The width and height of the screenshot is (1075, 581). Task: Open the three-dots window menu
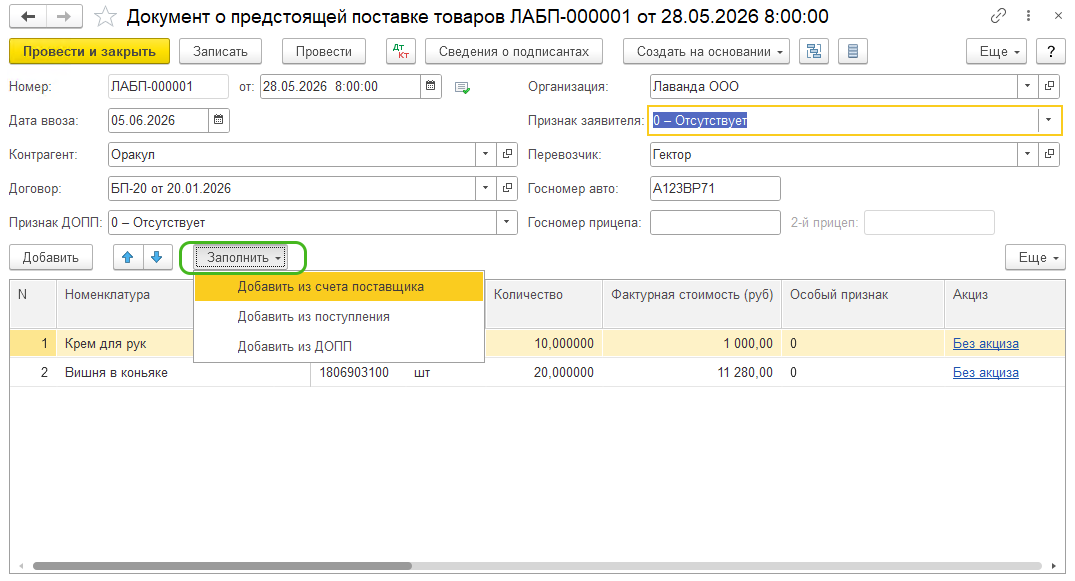coord(1028,16)
